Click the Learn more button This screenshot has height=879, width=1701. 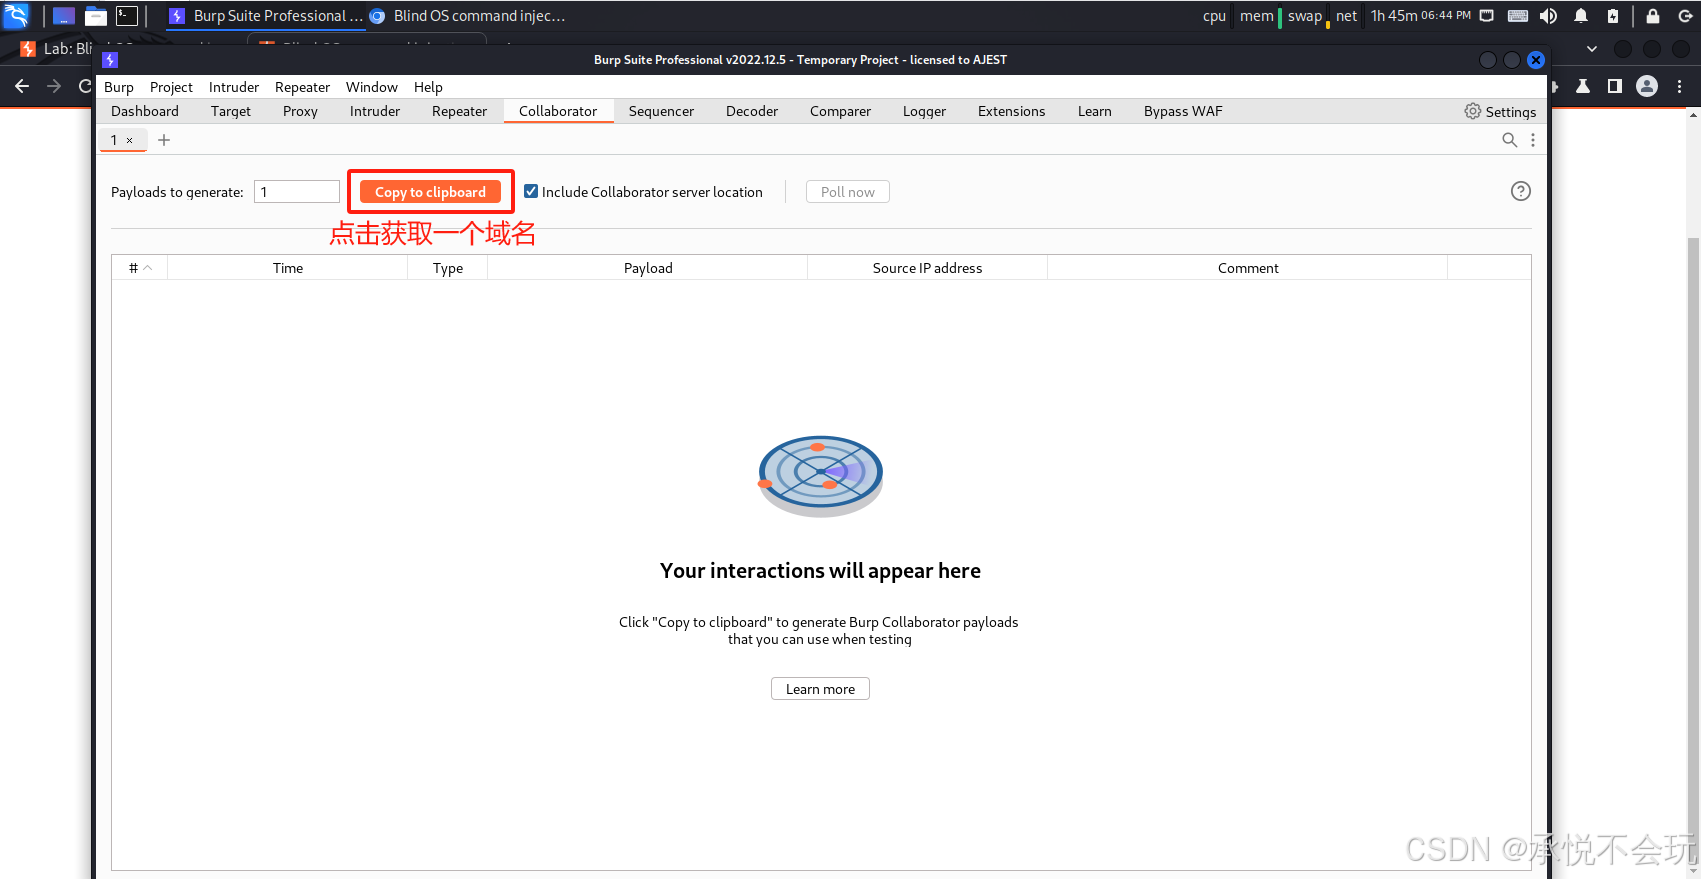click(x=820, y=689)
